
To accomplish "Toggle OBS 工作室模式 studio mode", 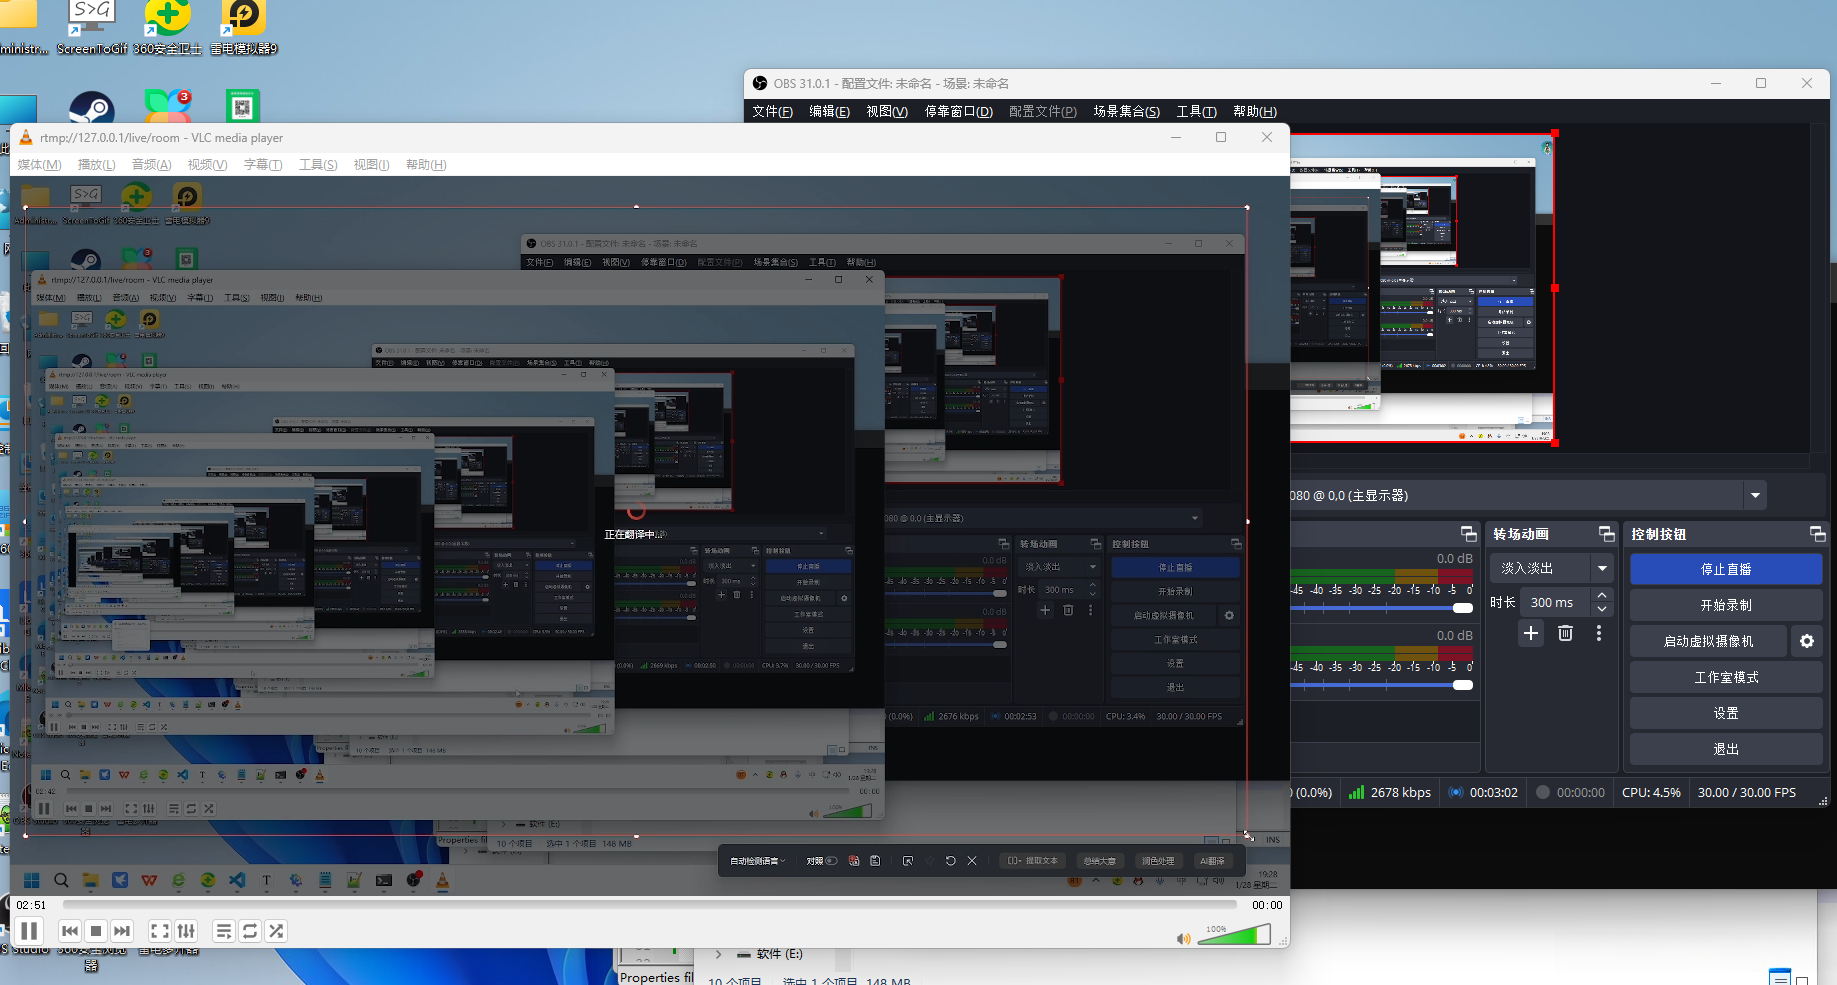I will (x=1726, y=677).
